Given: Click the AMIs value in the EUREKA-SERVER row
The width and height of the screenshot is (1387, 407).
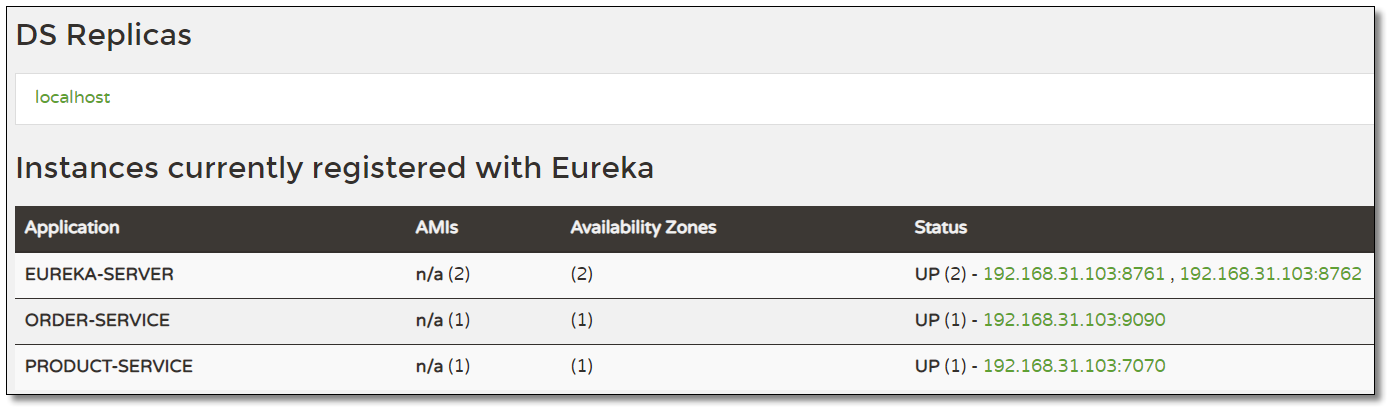Looking at the screenshot, I should [x=442, y=274].
